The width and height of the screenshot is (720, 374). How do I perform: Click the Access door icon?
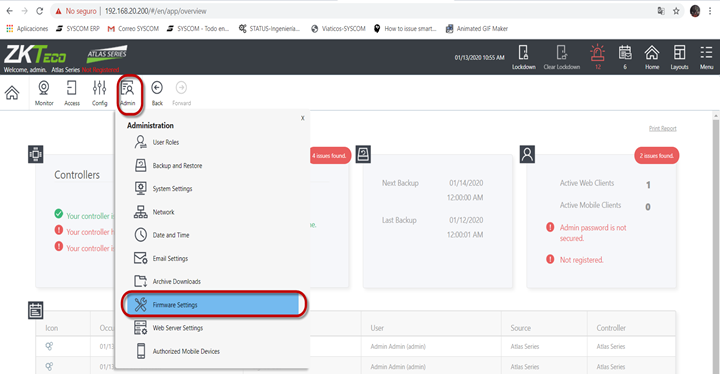pos(72,87)
